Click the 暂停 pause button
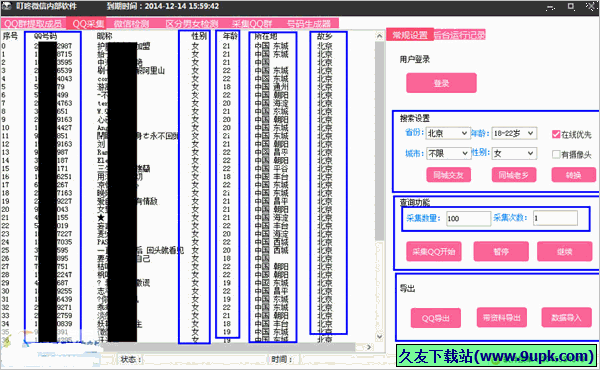This screenshot has height=370, width=600. (x=501, y=251)
